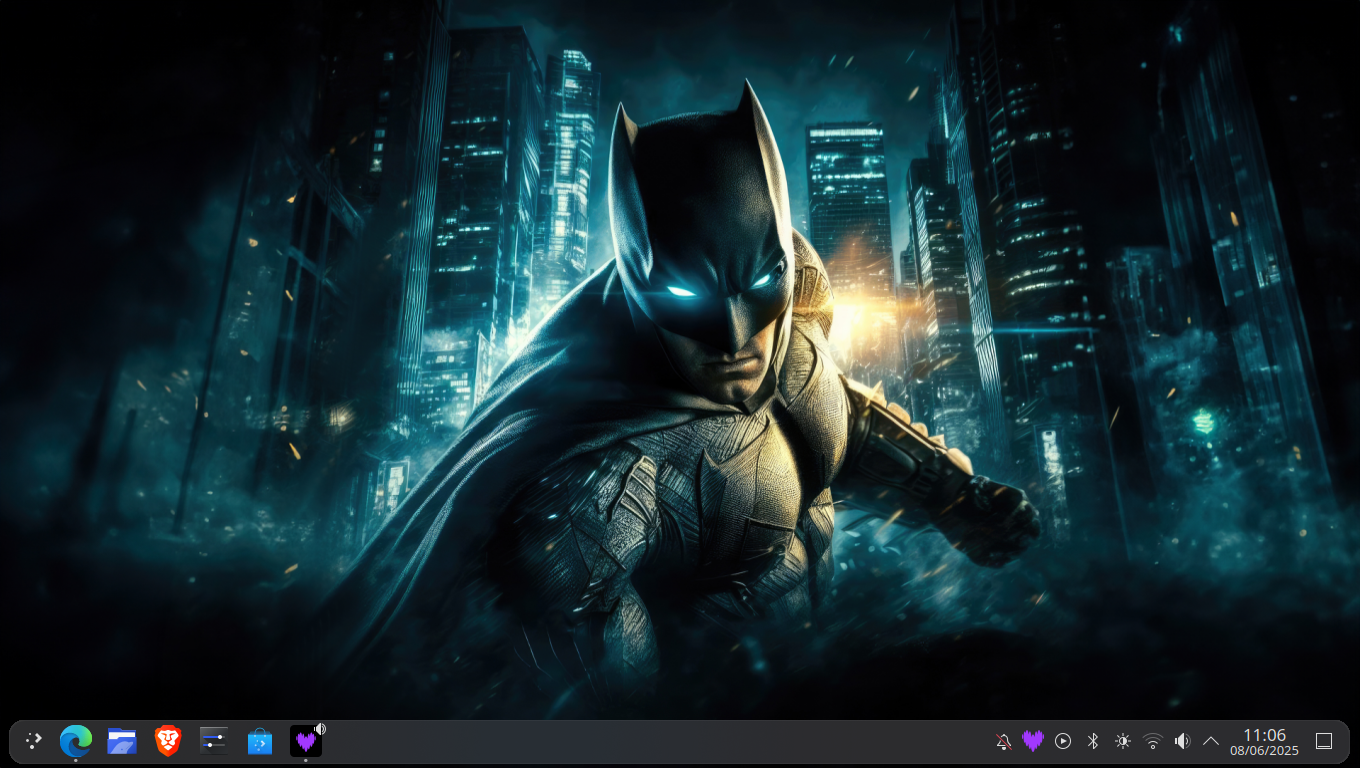
Task: Mute audio via taskbar app speaker indicator
Action: pos(320,728)
